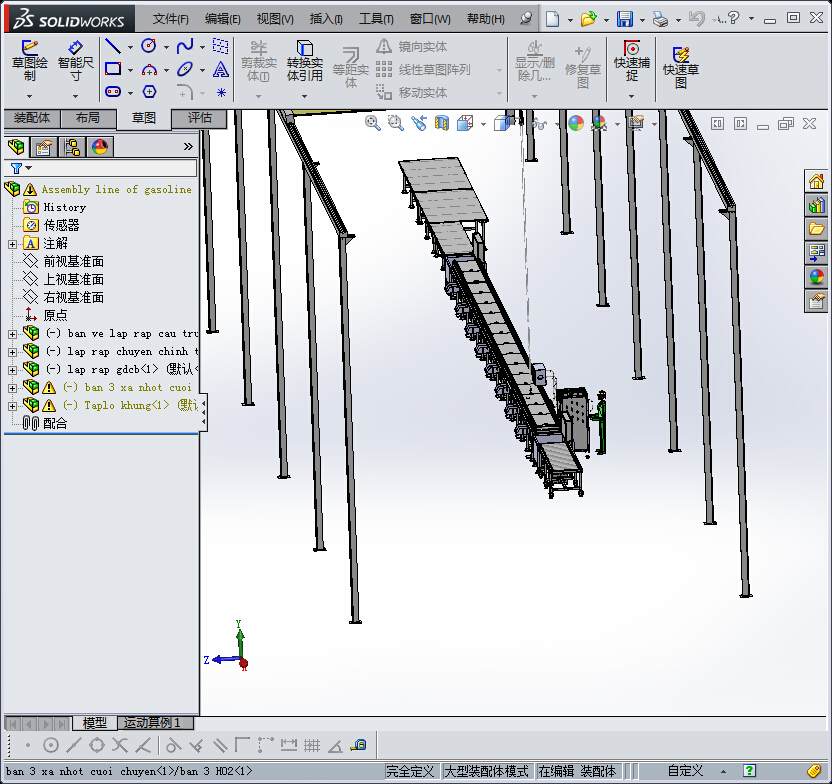Switch to the 模型 bottom tab
The image size is (832, 784).
point(94,722)
